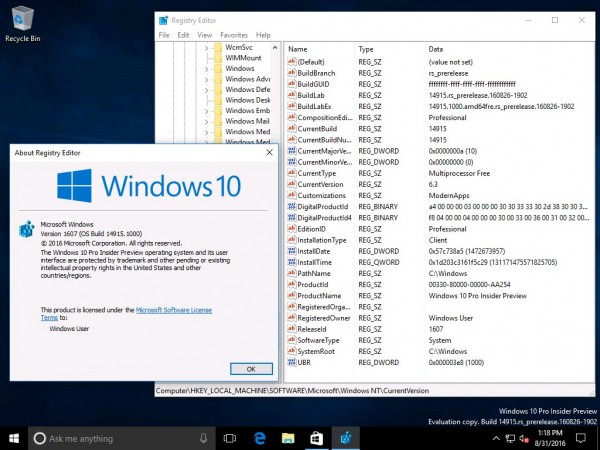Select the Customizations value name
Image resolution: width=600 pixels, height=450 pixels.
point(321,195)
